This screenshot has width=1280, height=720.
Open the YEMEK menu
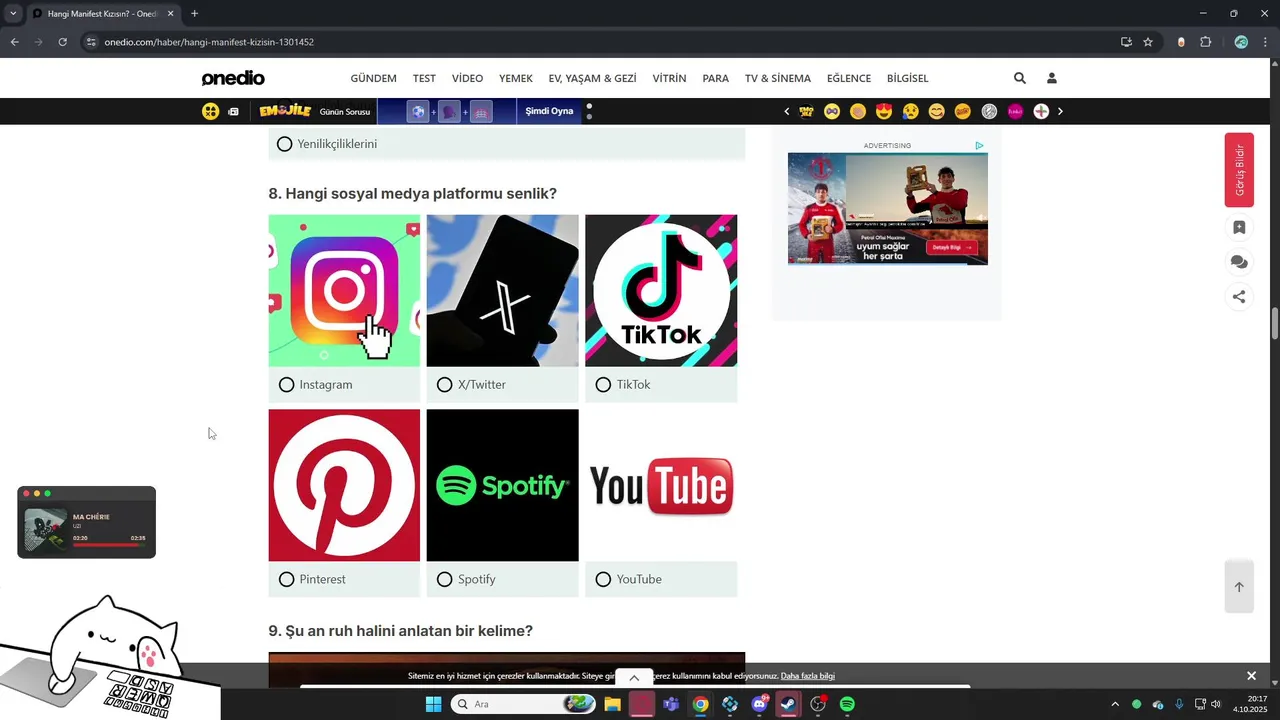tap(516, 78)
